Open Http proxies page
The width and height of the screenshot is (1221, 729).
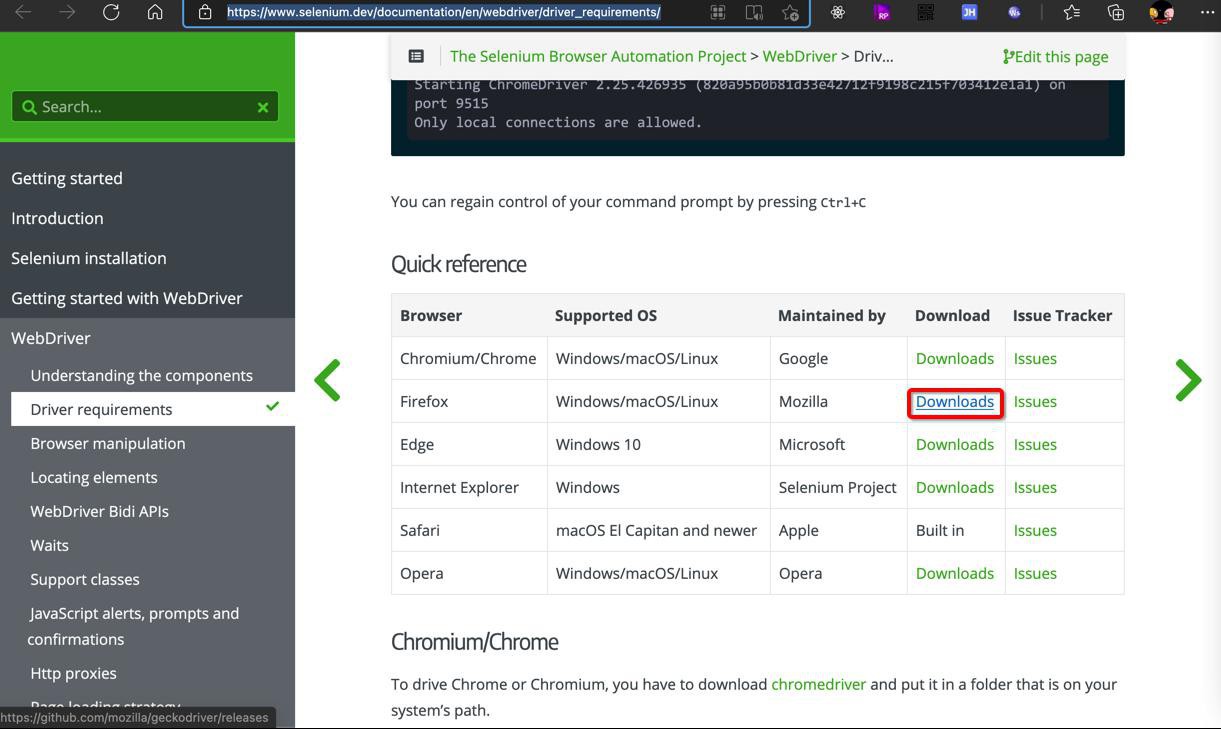click(73, 673)
